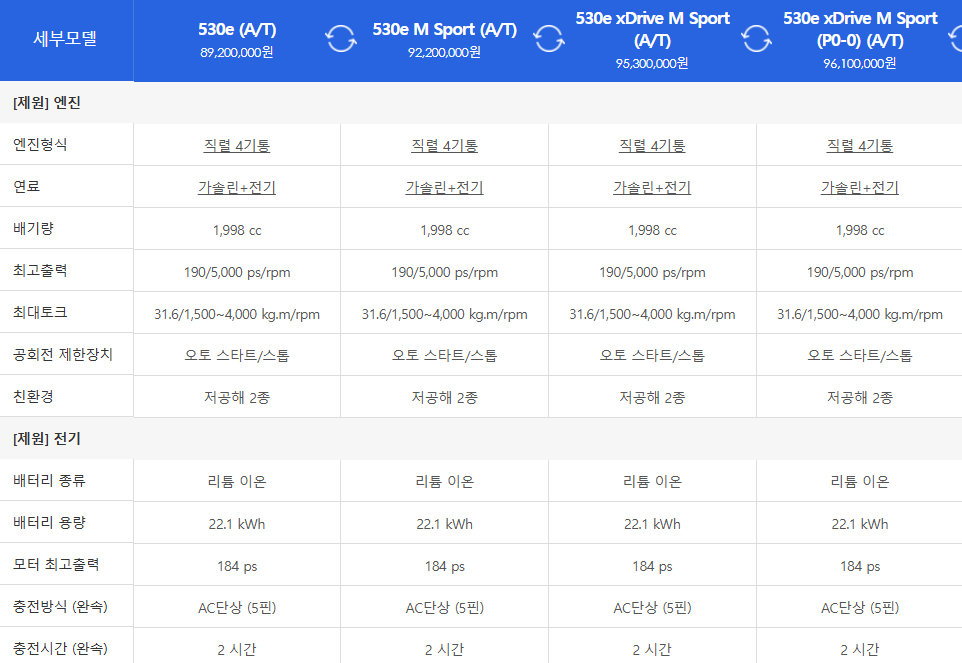Click the [제원] 엔진 section heading
This screenshot has width=962, height=663.
[x=47, y=102]
